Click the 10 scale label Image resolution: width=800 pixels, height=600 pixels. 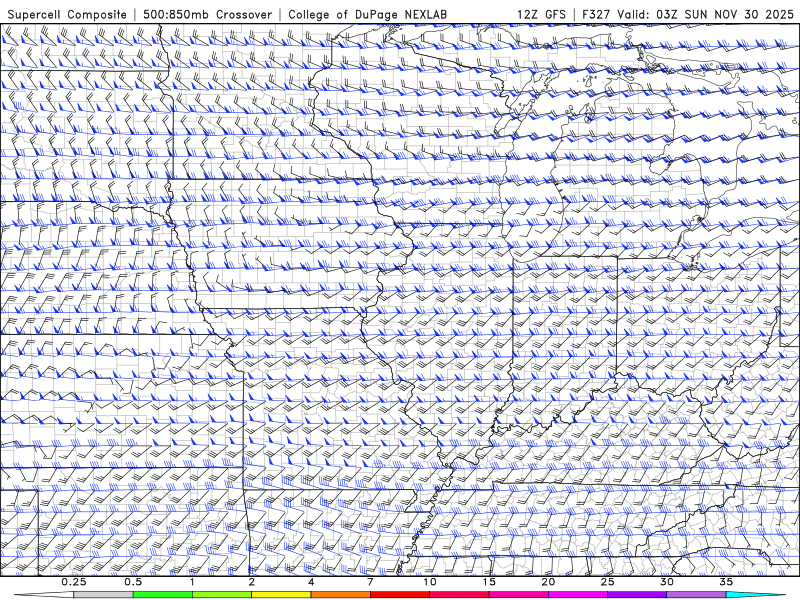point(430,582)
